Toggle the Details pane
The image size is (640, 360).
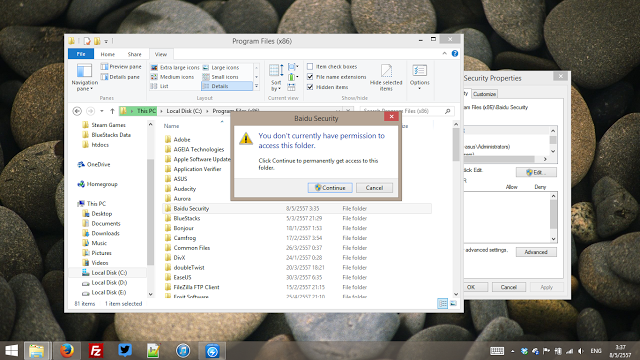[x=120, y=77]
